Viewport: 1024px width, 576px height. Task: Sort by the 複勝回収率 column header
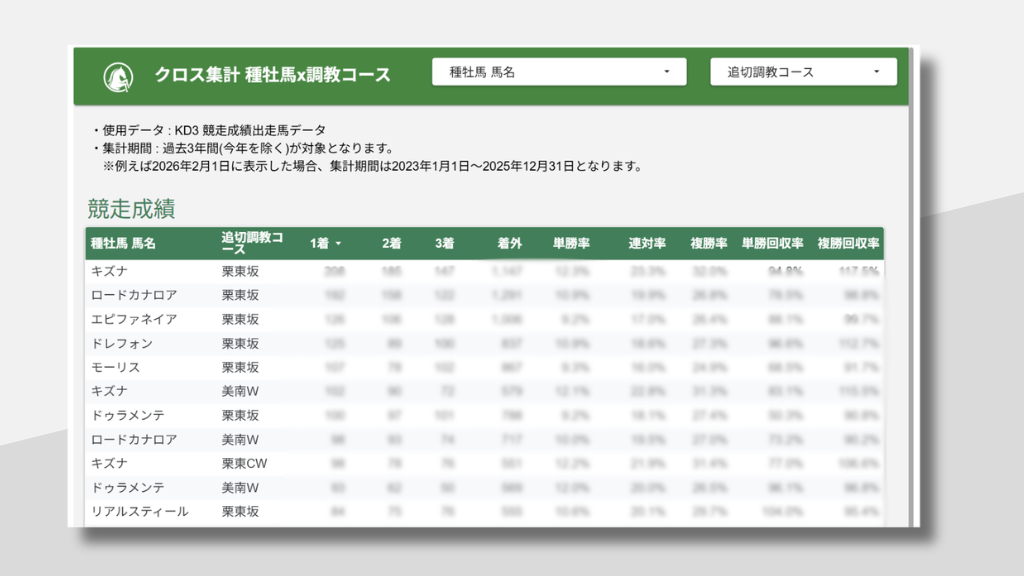848,243
